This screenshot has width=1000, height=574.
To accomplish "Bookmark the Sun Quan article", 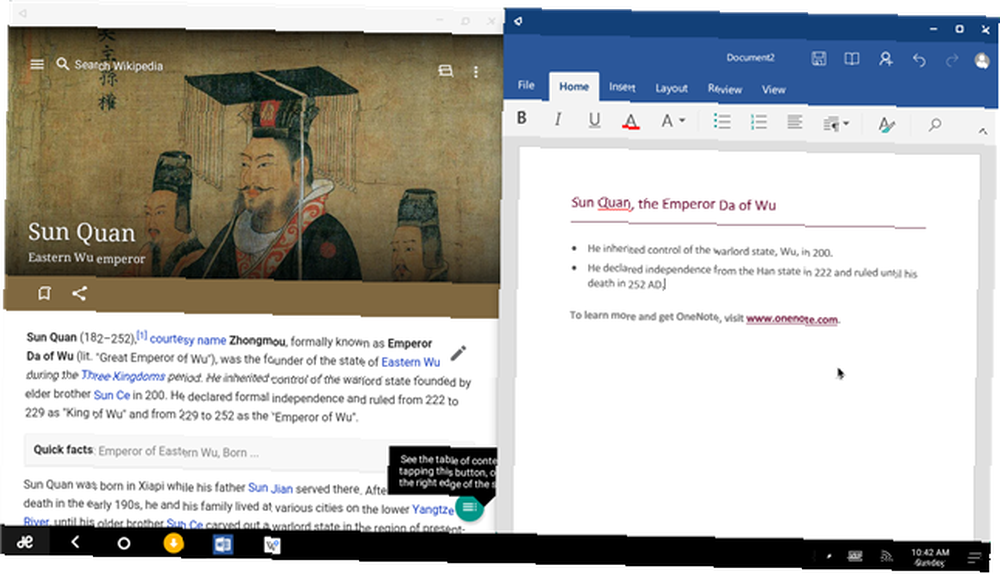I will click(44, 293).
